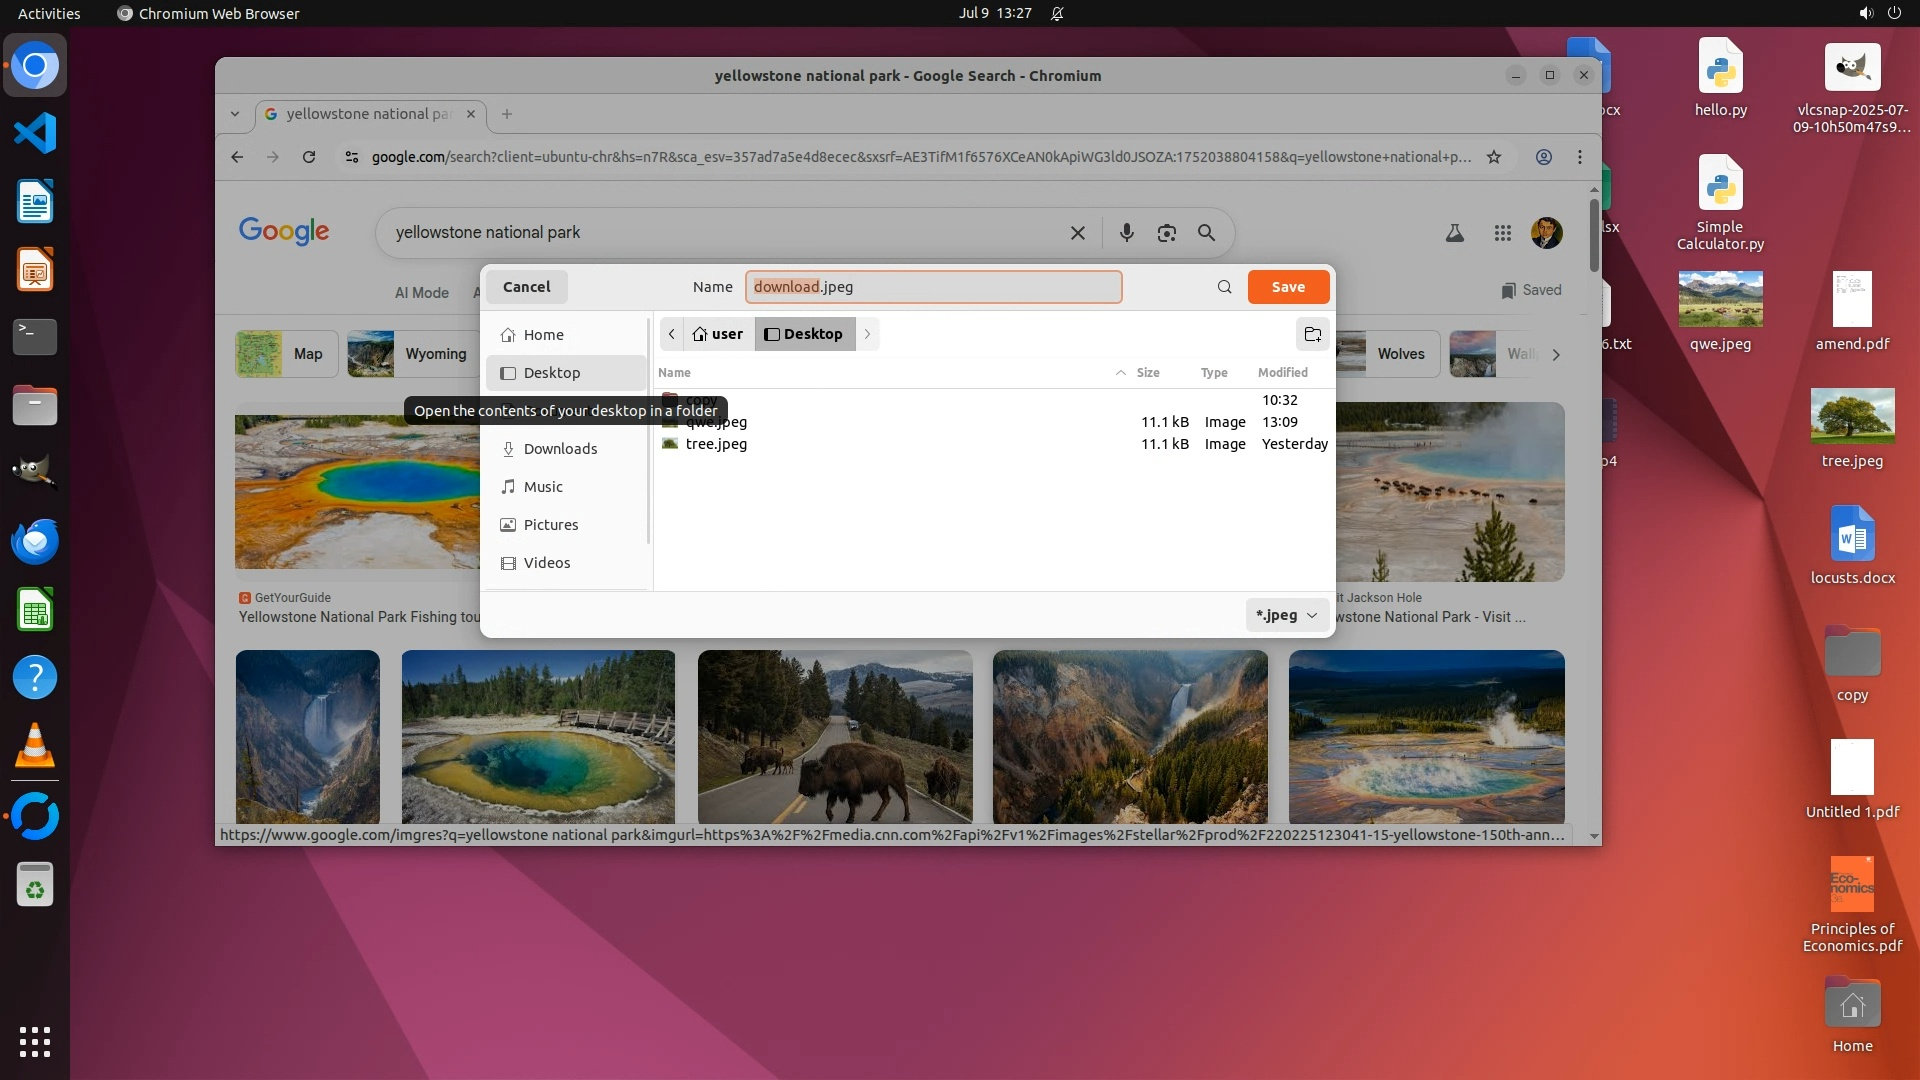The width and height of the screenshot is (1920, 1080).
Task: Sort by the Name column header
Action: (x=675, y=372)
